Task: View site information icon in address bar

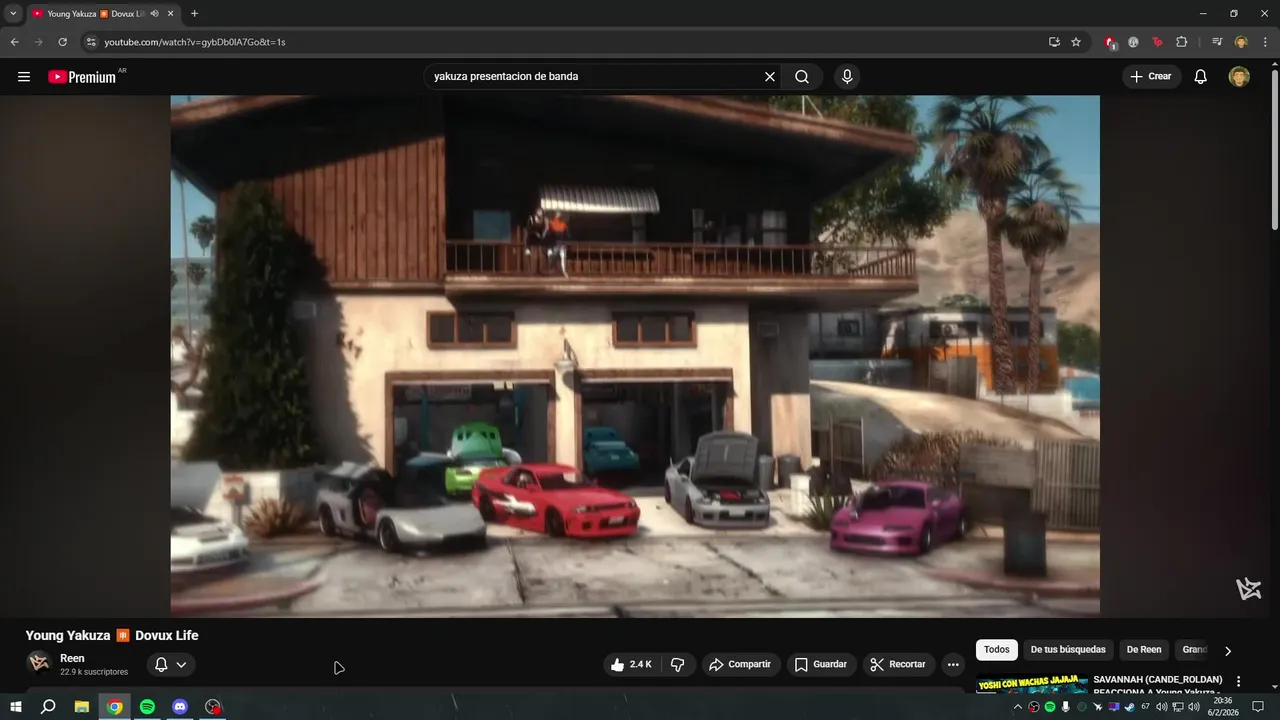Action: pyautogui.click(x=91, y=42)
